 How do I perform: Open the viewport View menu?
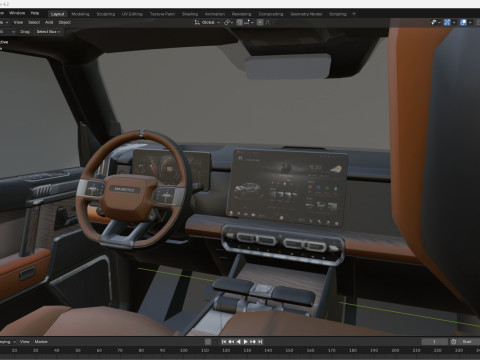pos(18,22)
